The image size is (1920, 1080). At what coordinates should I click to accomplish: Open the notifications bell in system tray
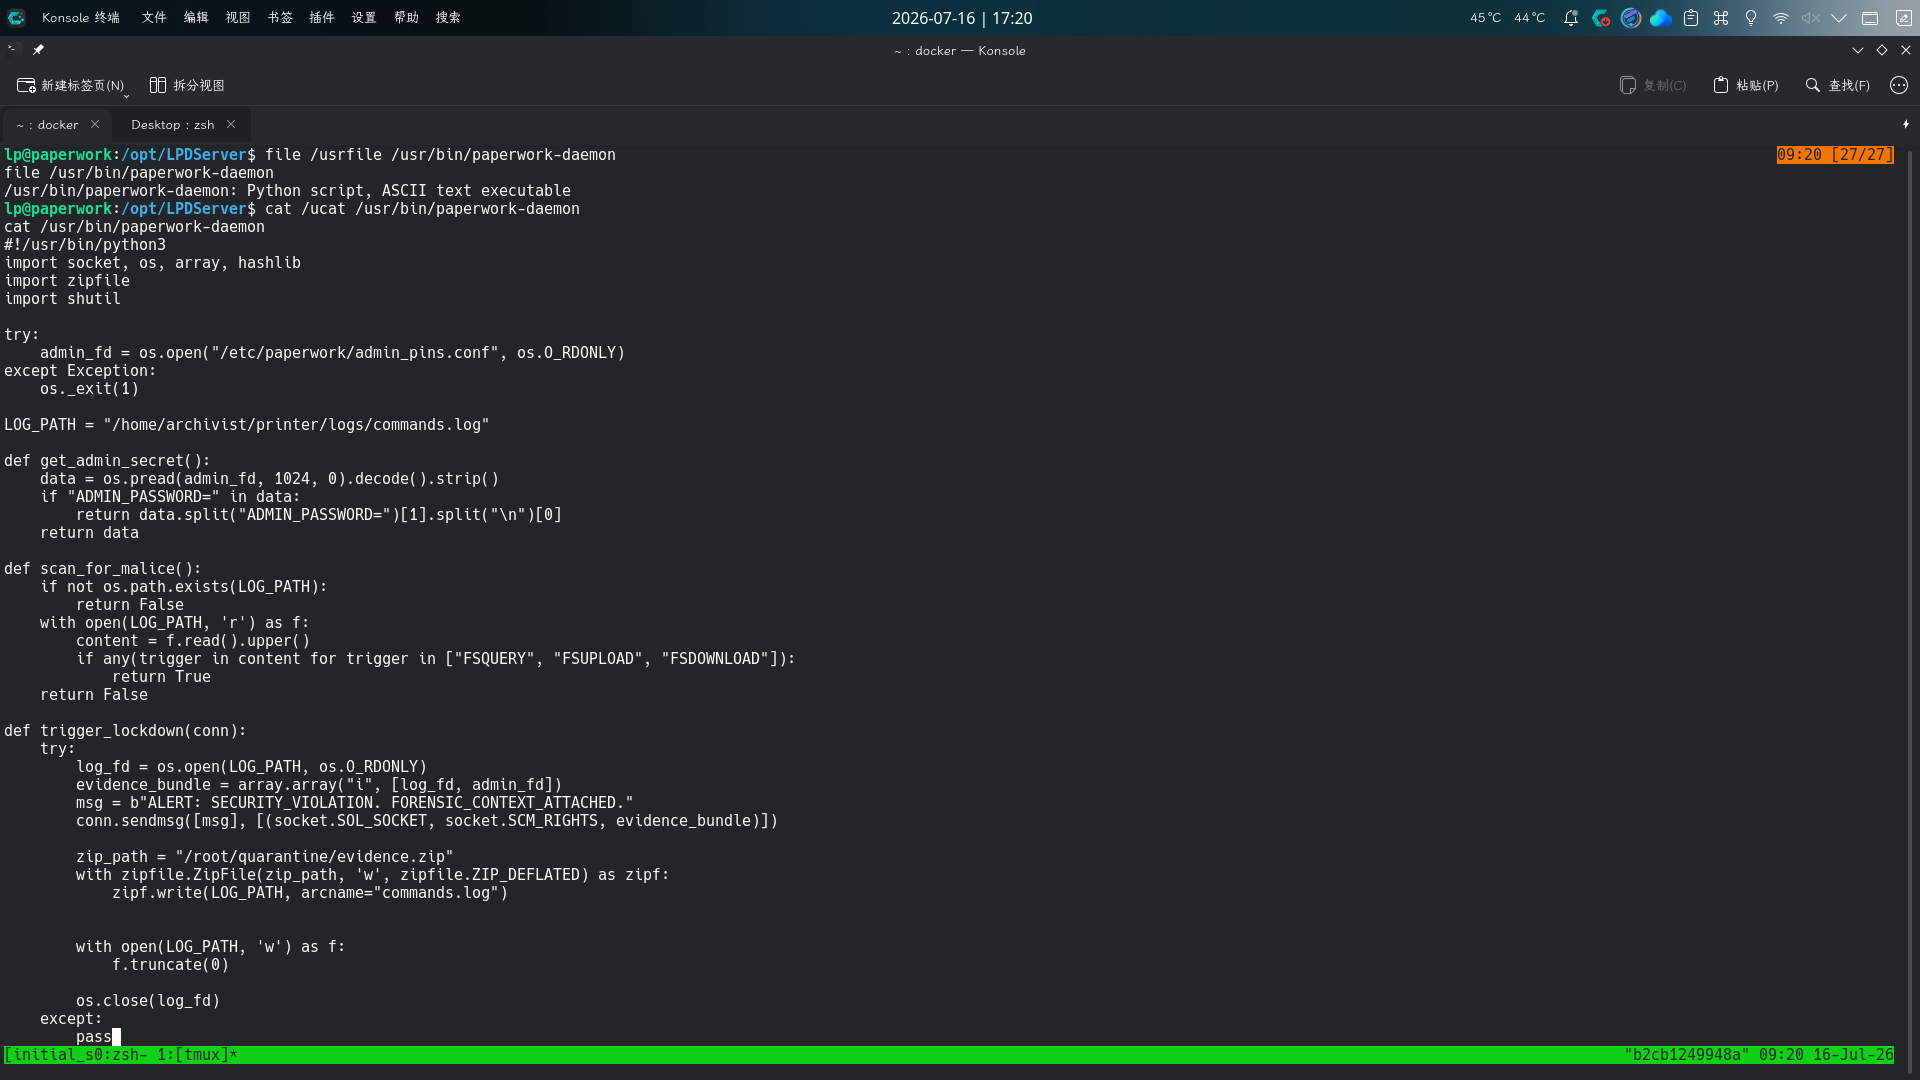coord(1571,18)
